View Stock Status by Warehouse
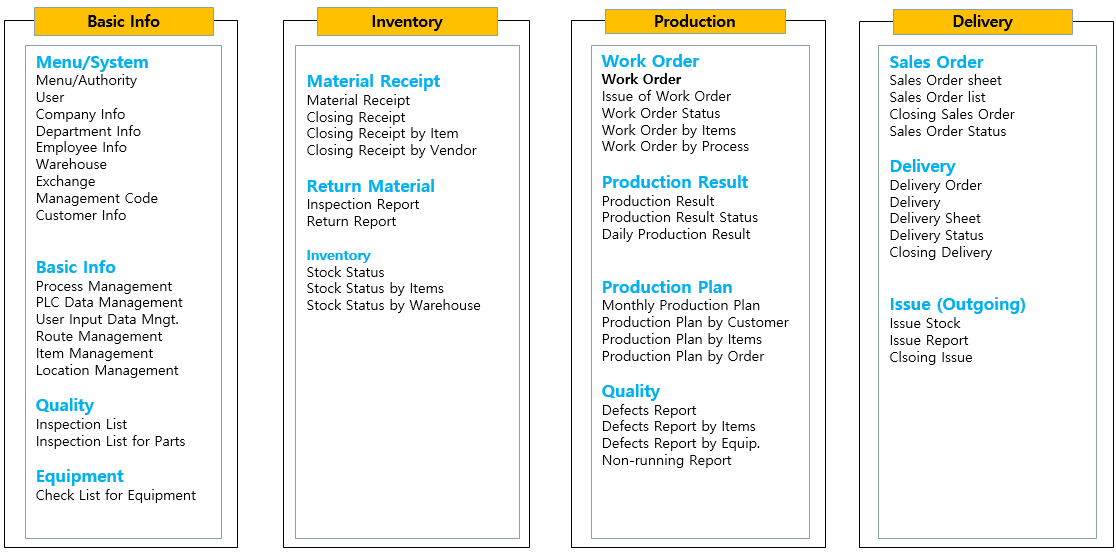The height and width of the screenshot is (552, 1116). point(393,305)
